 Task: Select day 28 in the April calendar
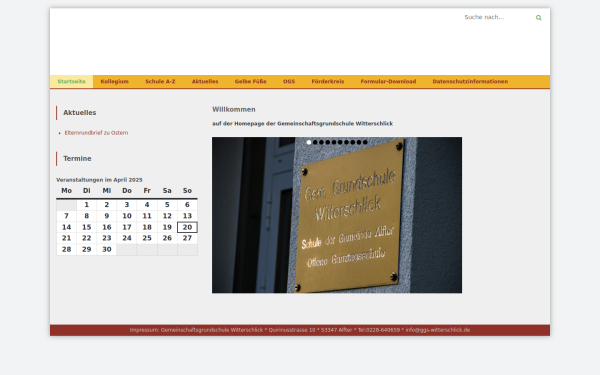67,249
